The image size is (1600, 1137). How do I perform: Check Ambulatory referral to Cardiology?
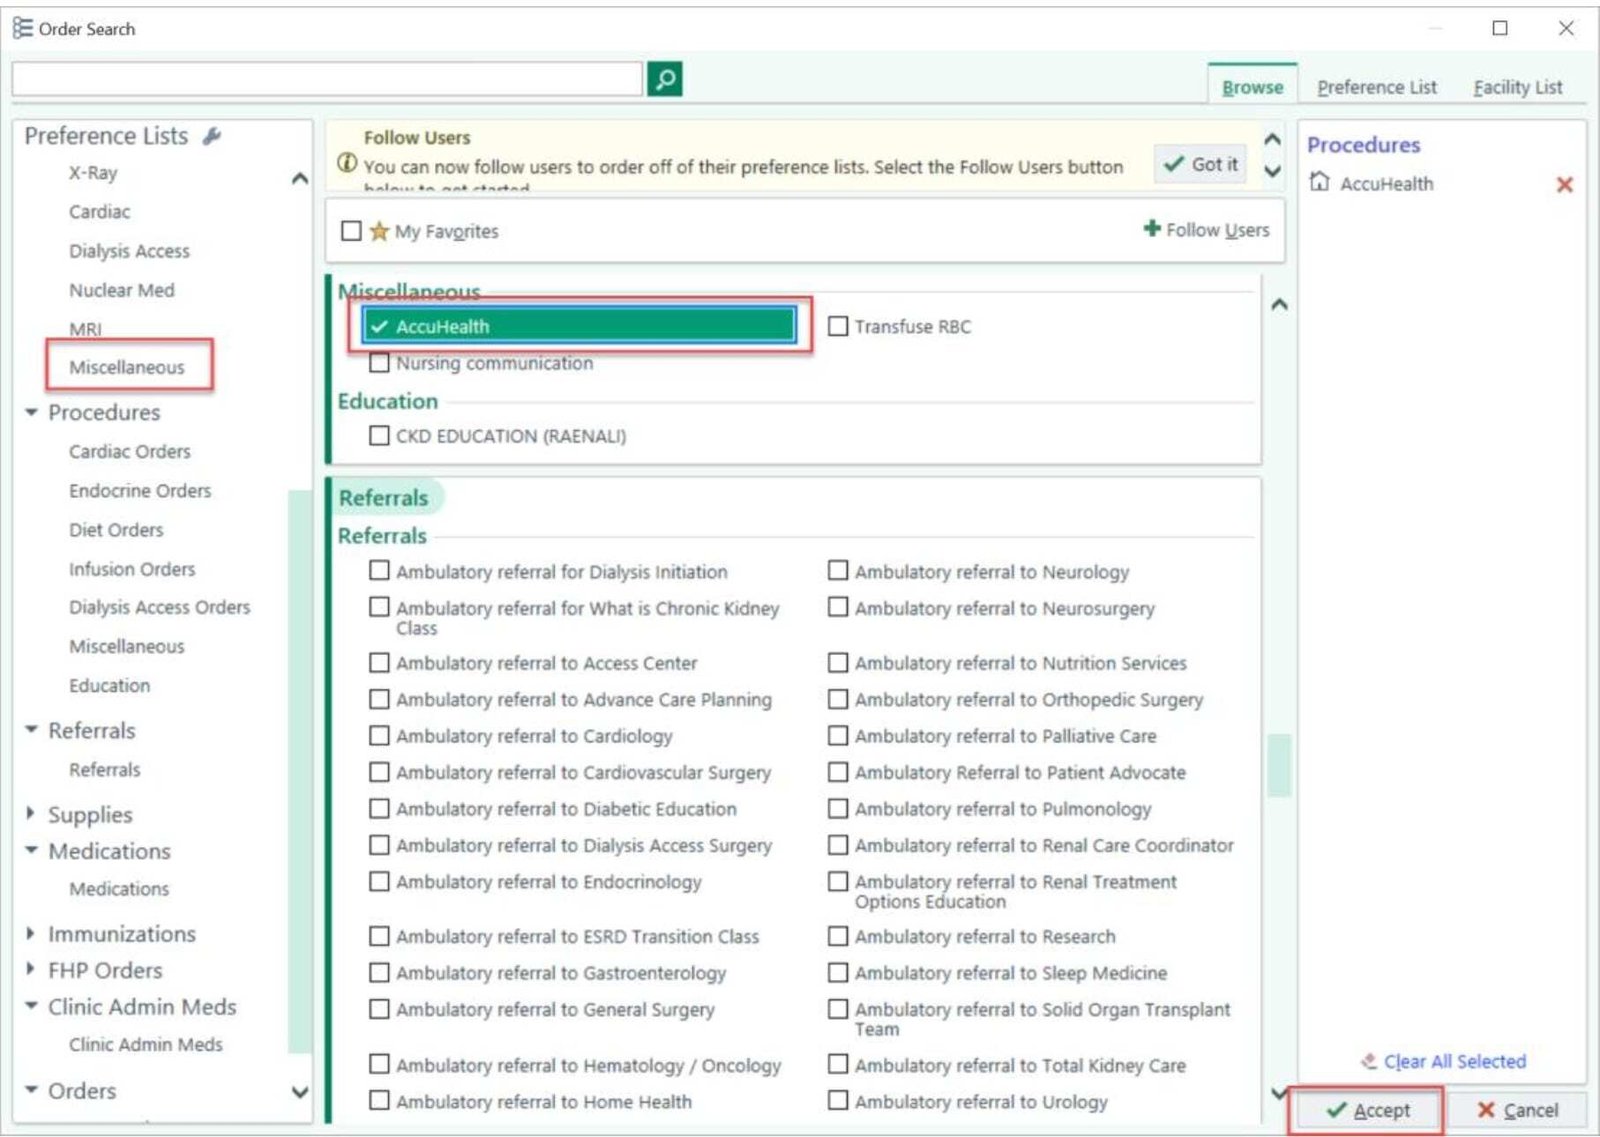coord(379,736)
